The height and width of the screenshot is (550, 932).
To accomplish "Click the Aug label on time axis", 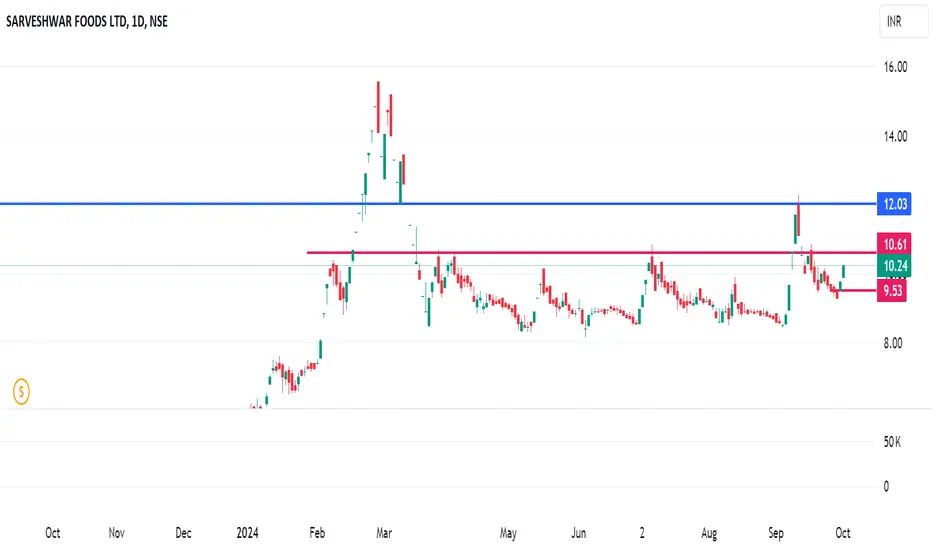I will coord(709,533).
